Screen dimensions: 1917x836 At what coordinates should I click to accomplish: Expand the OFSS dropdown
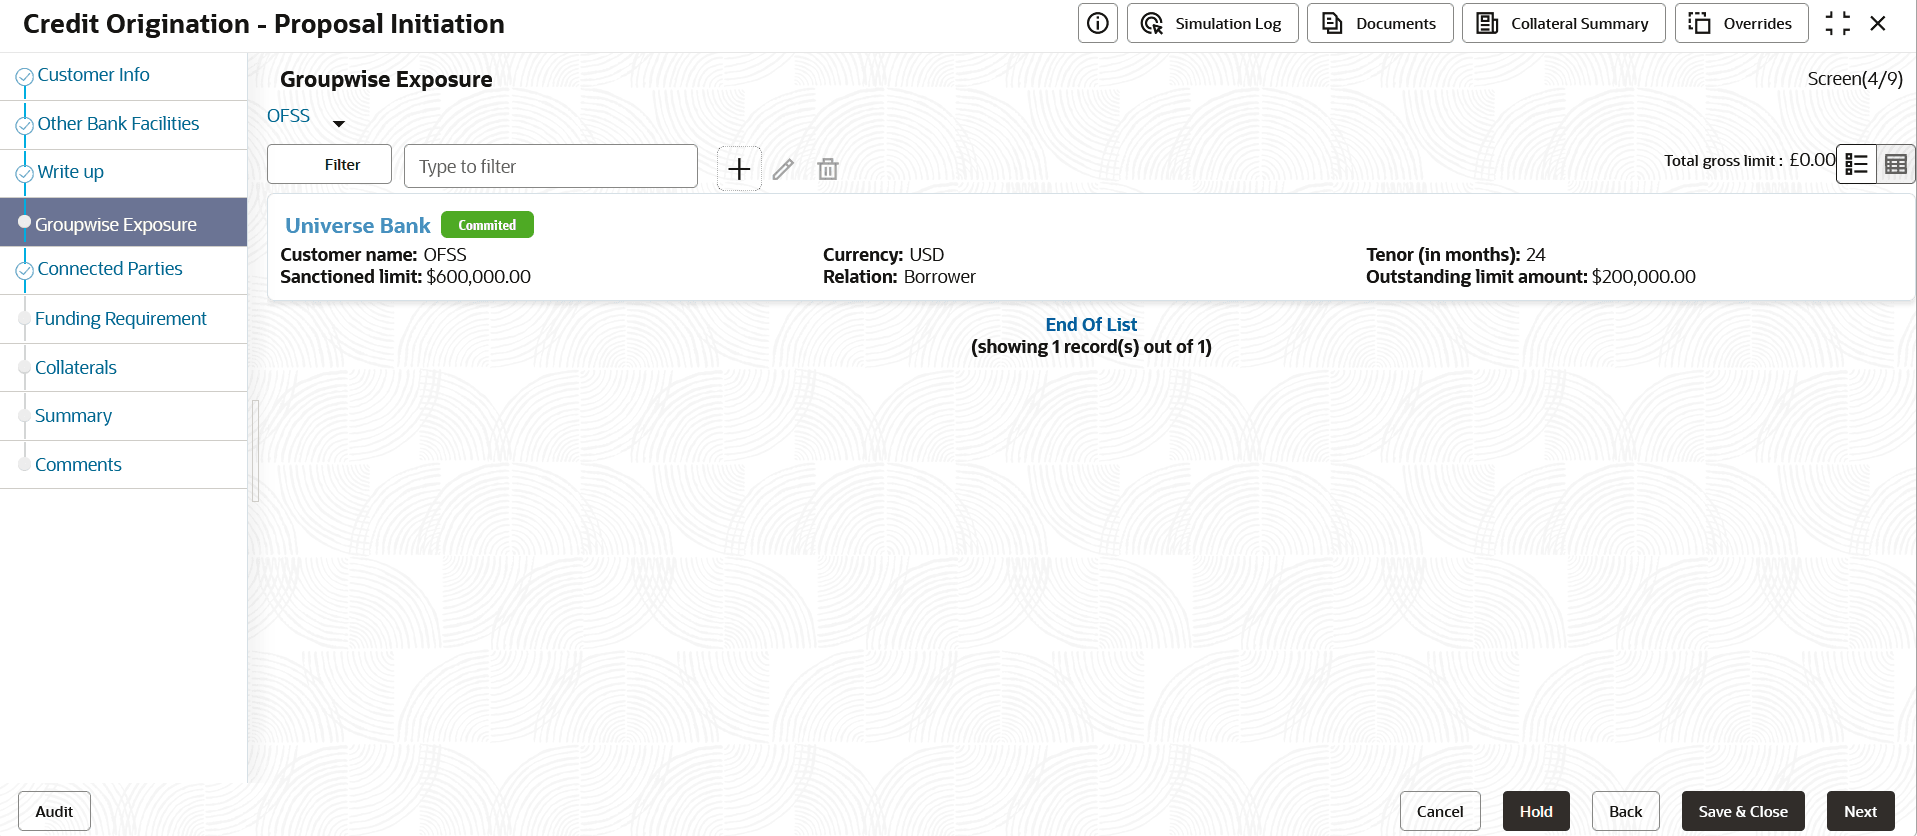coord(339,123)
